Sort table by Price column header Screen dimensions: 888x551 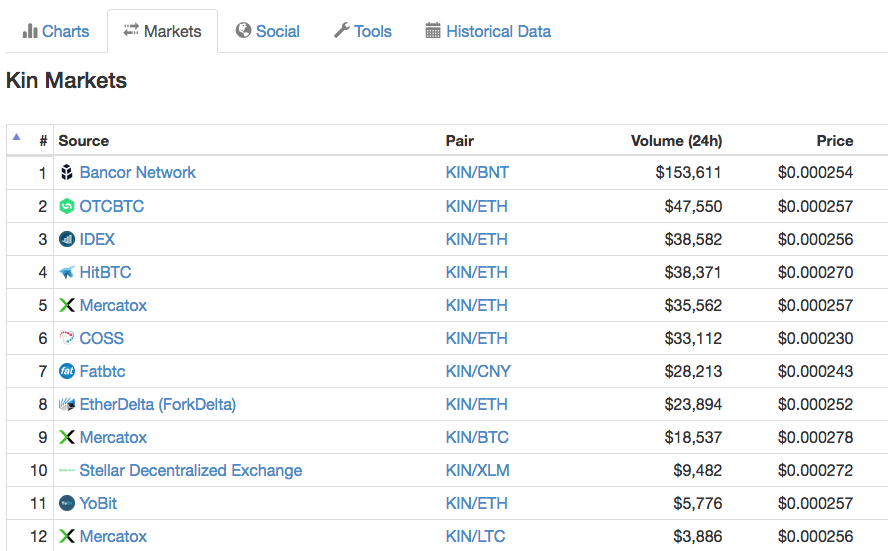[835, 140]
